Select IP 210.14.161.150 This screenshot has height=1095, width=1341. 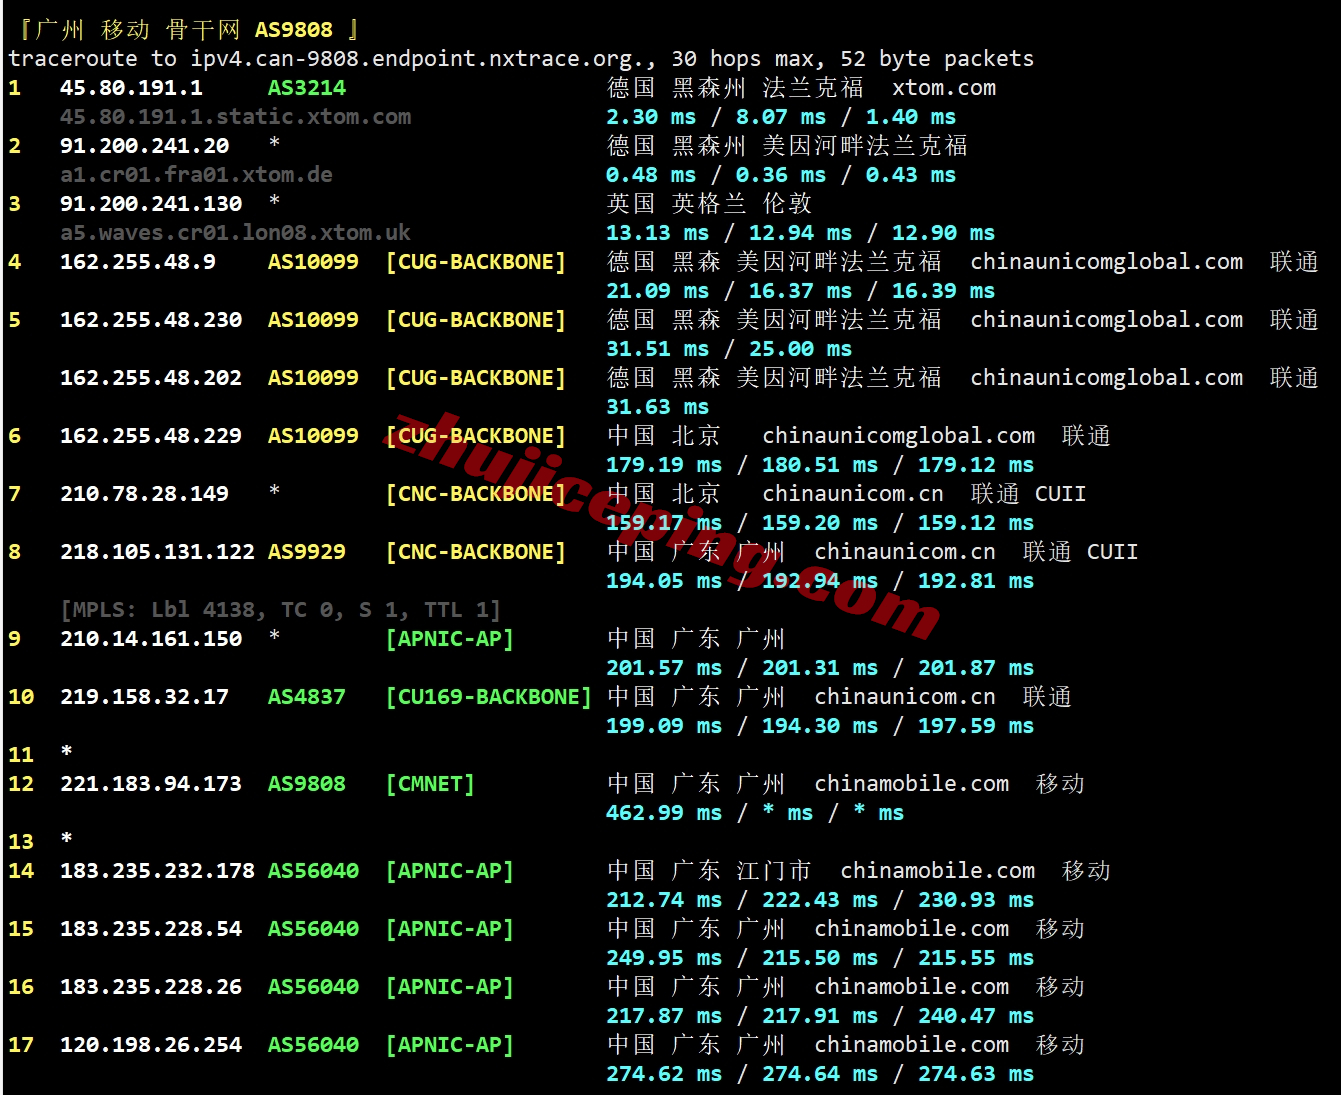(151, 639)
